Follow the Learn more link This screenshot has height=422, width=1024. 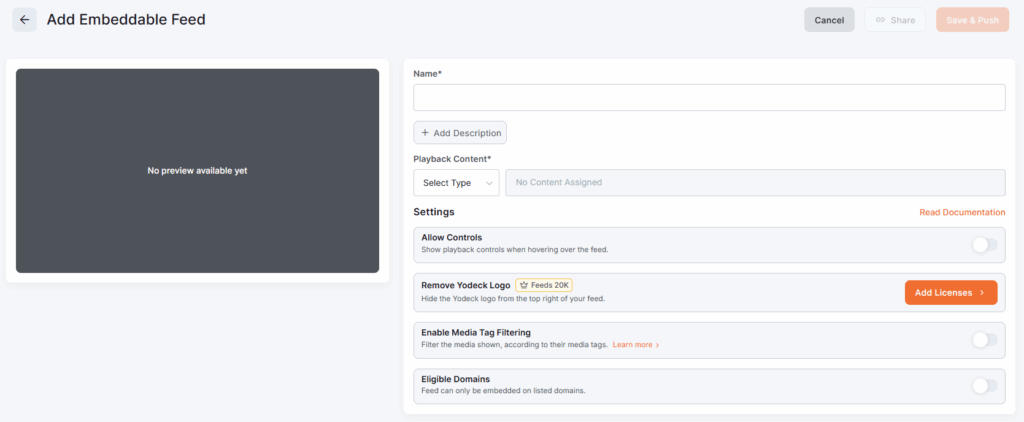tap(632, 345)
